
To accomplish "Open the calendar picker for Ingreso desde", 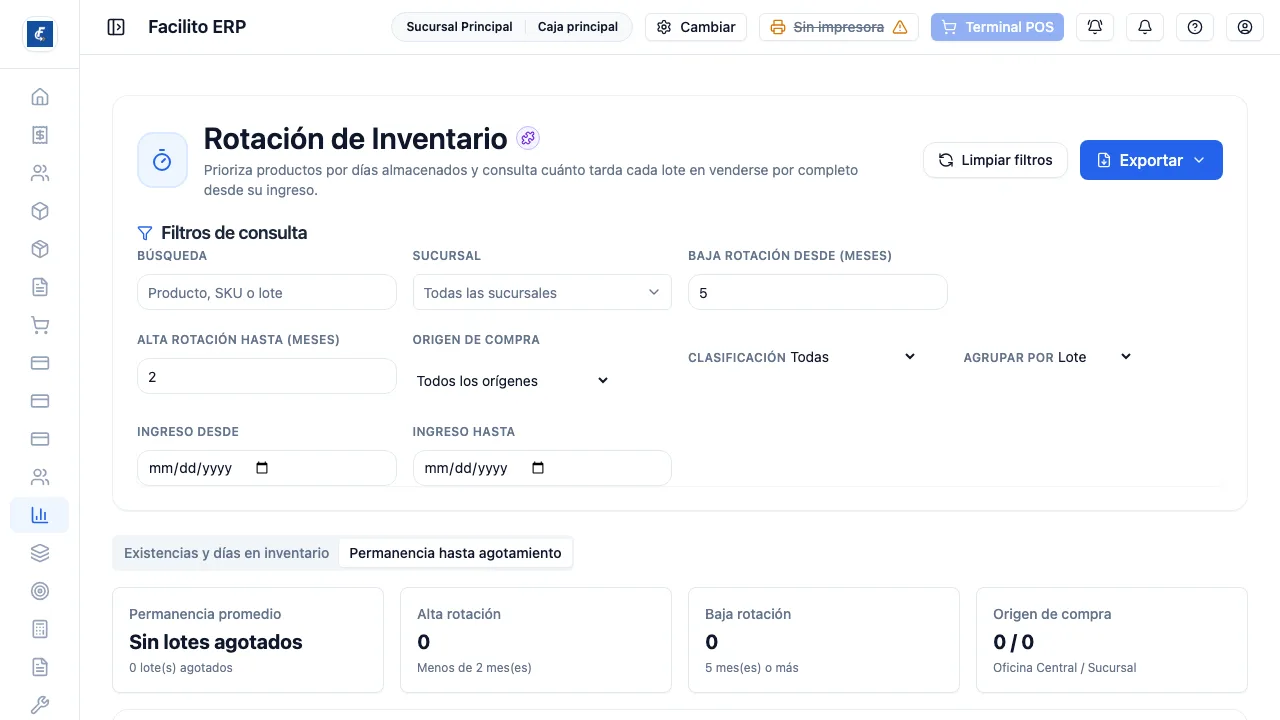I will pyautogui.click(x=262, y=468).
